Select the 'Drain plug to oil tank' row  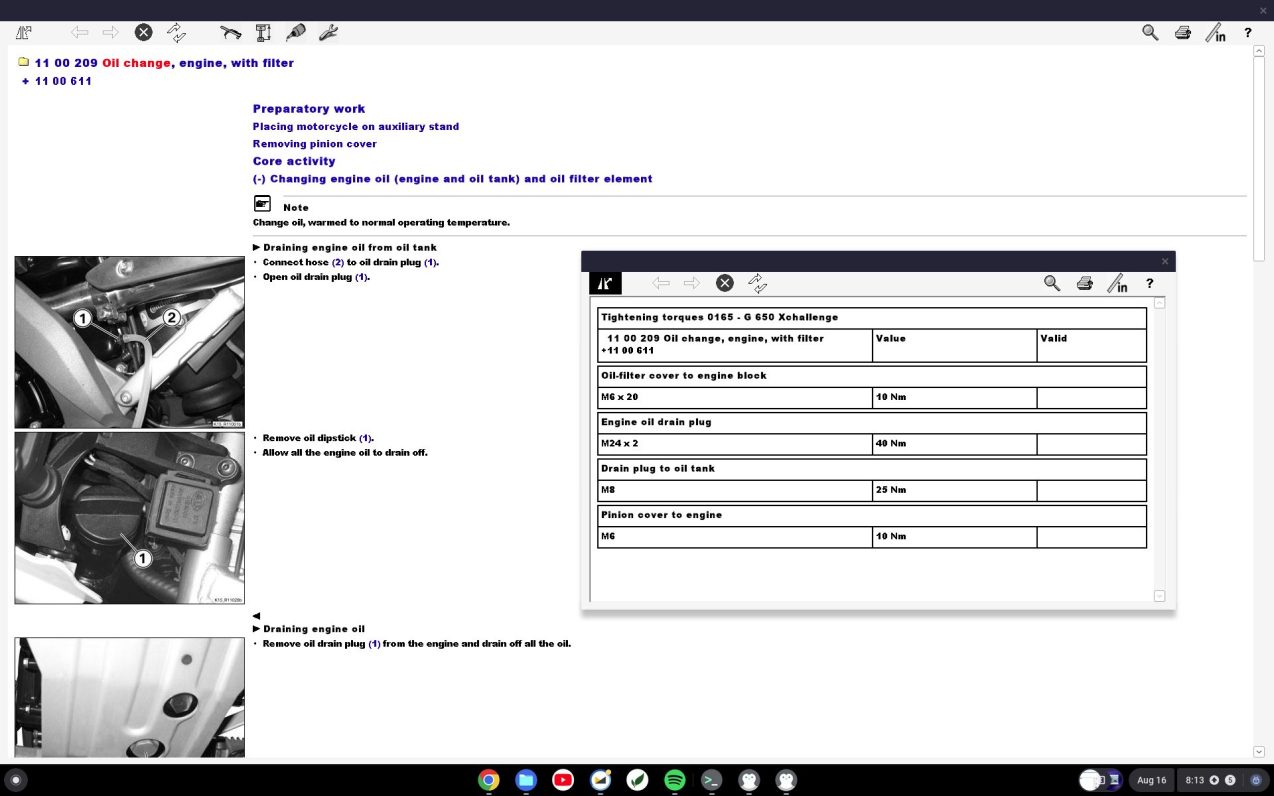[872, 468]
